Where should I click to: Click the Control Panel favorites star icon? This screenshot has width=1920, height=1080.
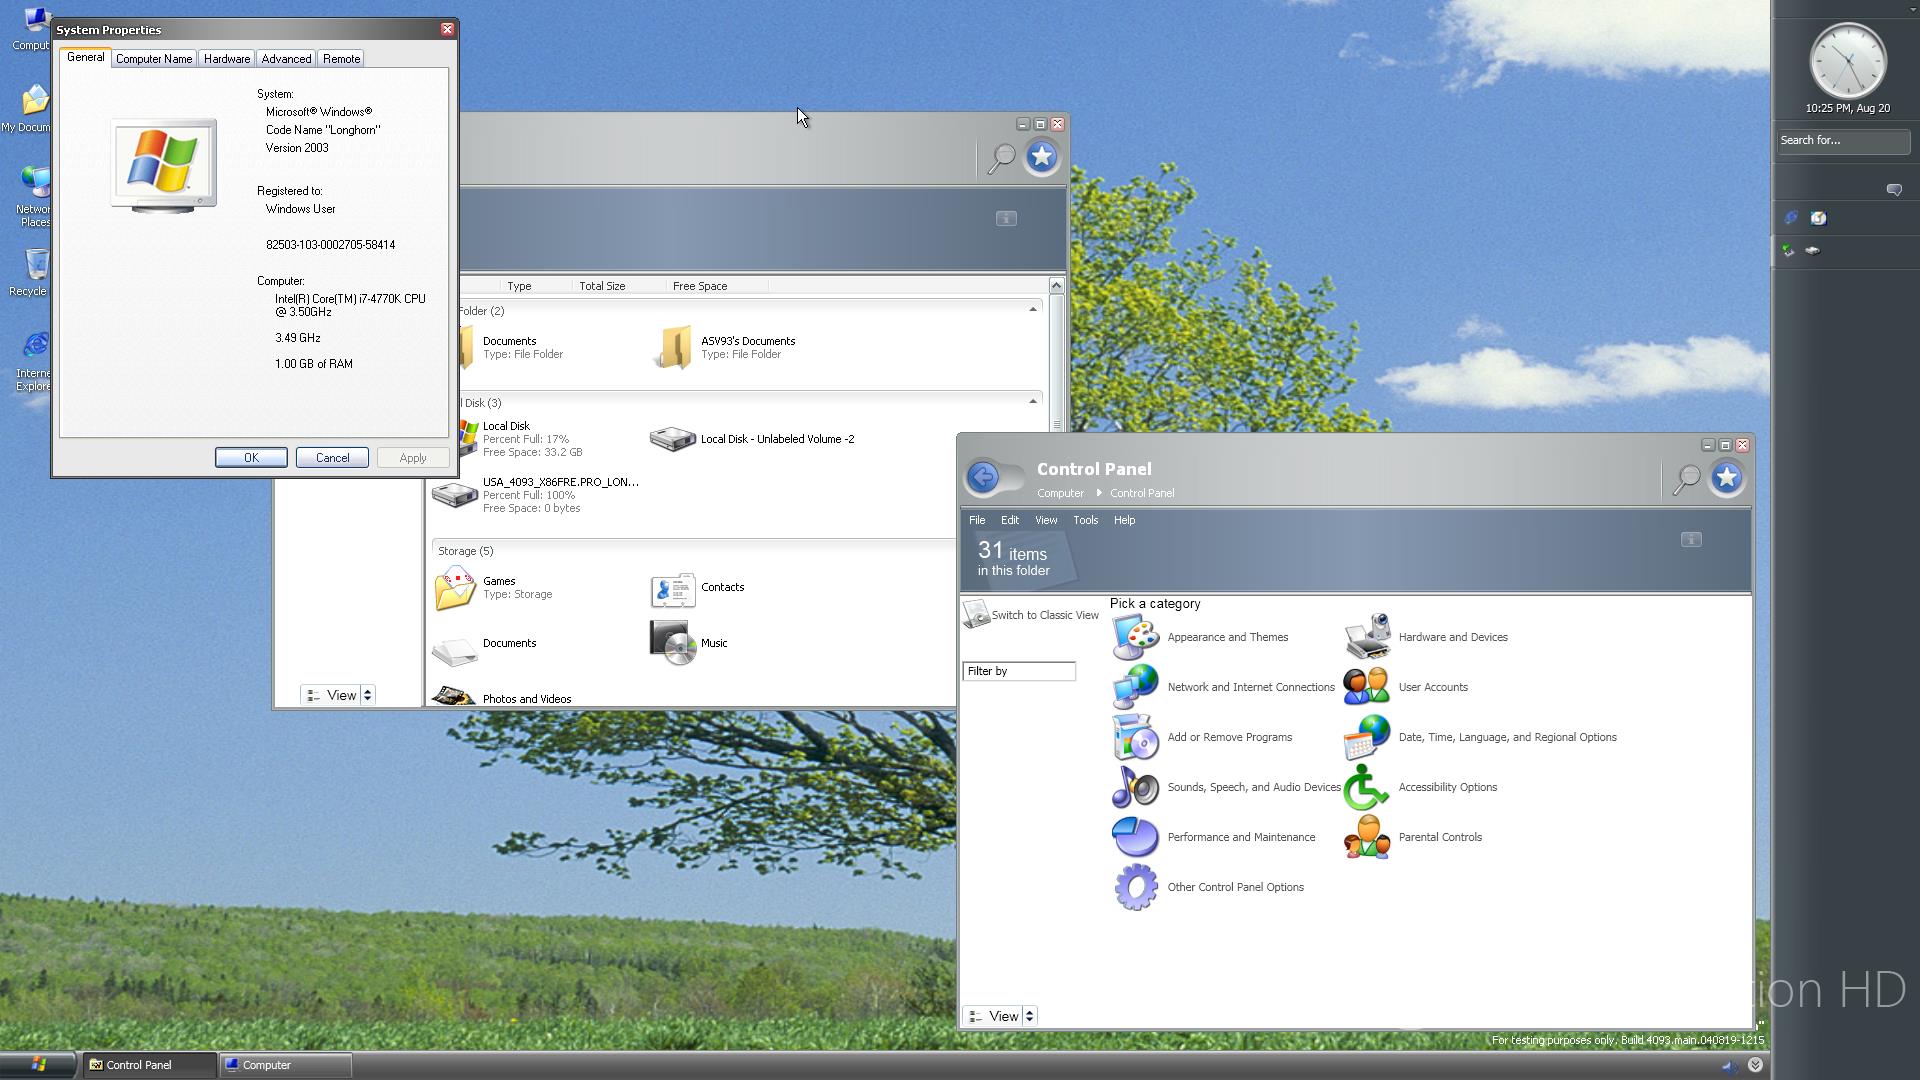(1726, 478)
